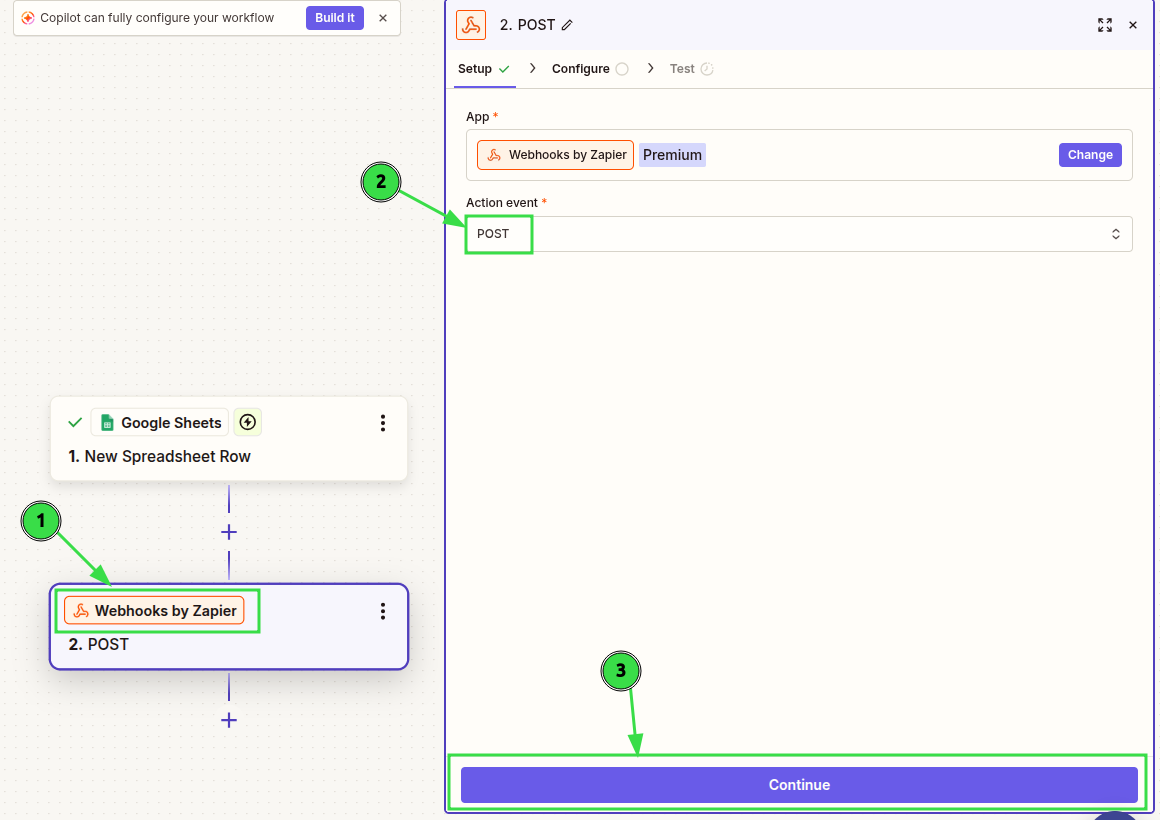Click the lightning bolt icon on the Google Sheets step

point(248,422)
